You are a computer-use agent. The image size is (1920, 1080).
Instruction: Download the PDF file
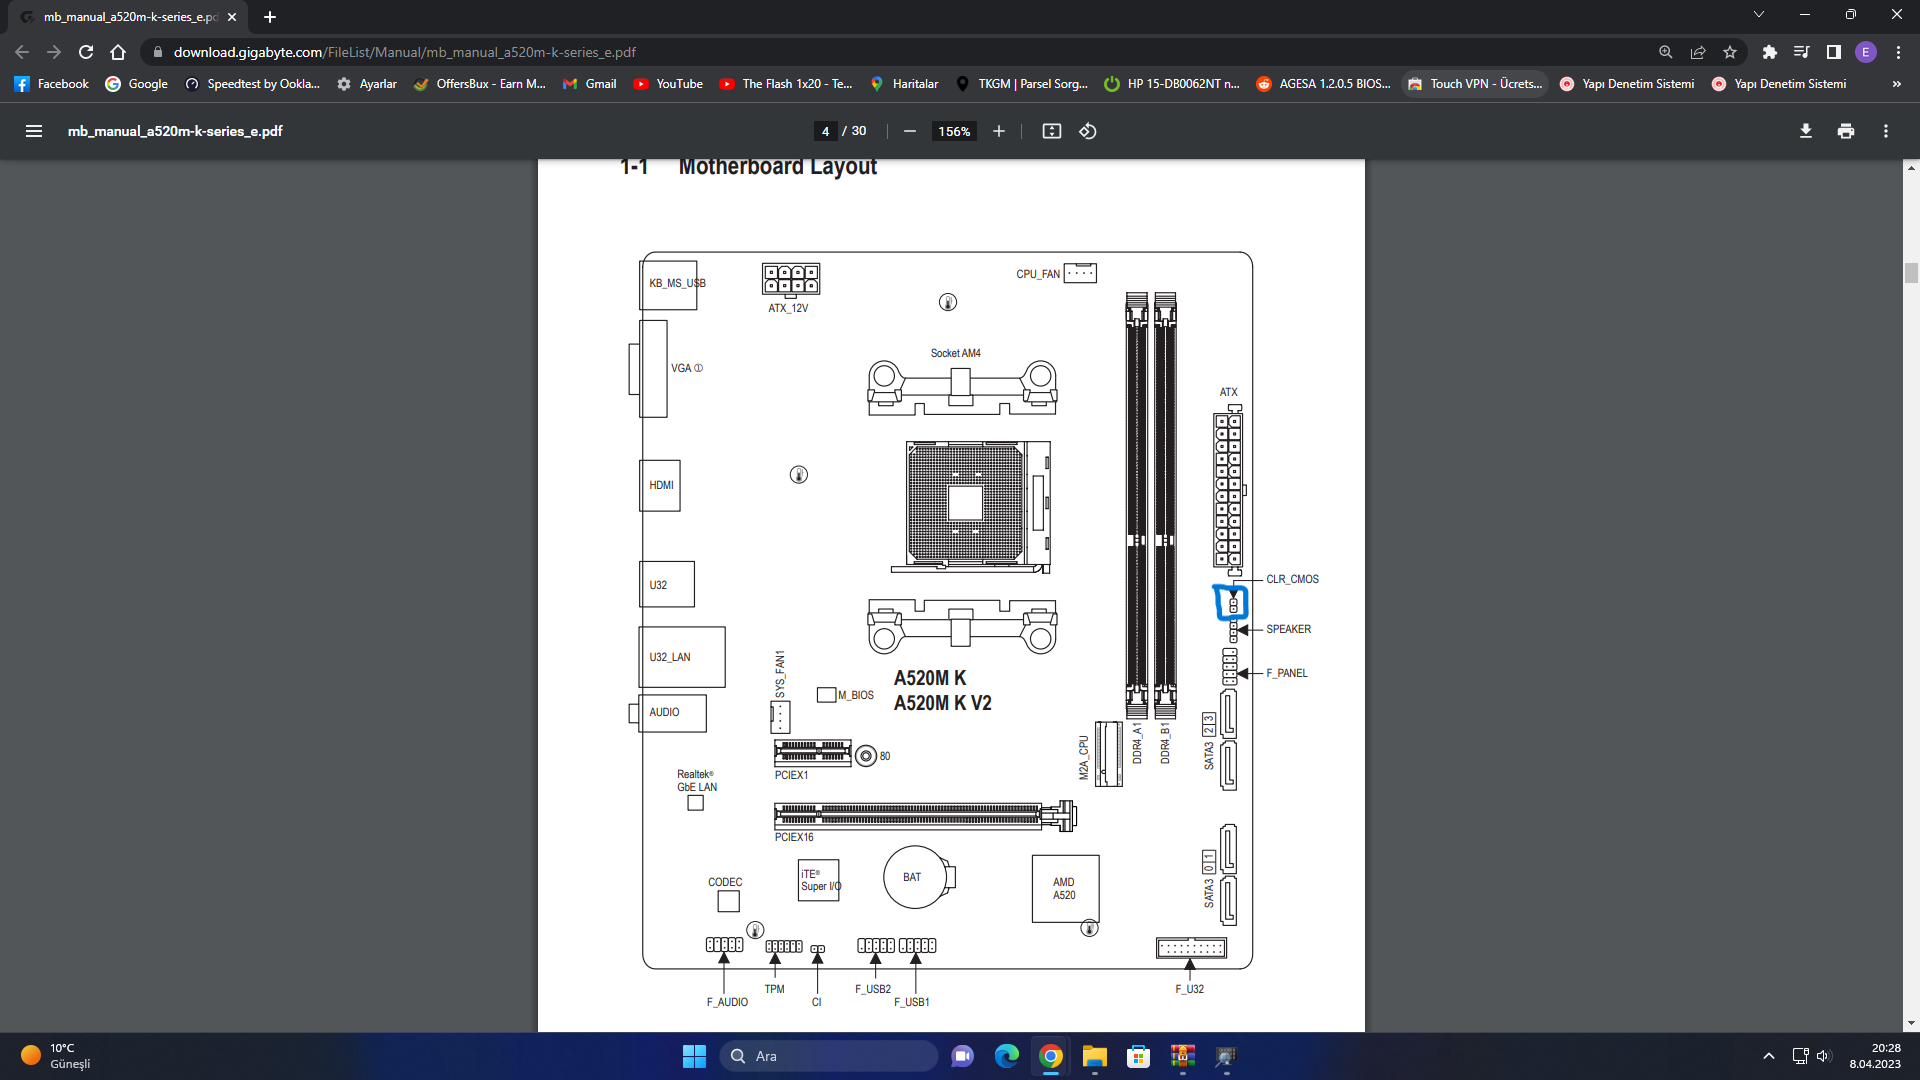point(1805,131)
